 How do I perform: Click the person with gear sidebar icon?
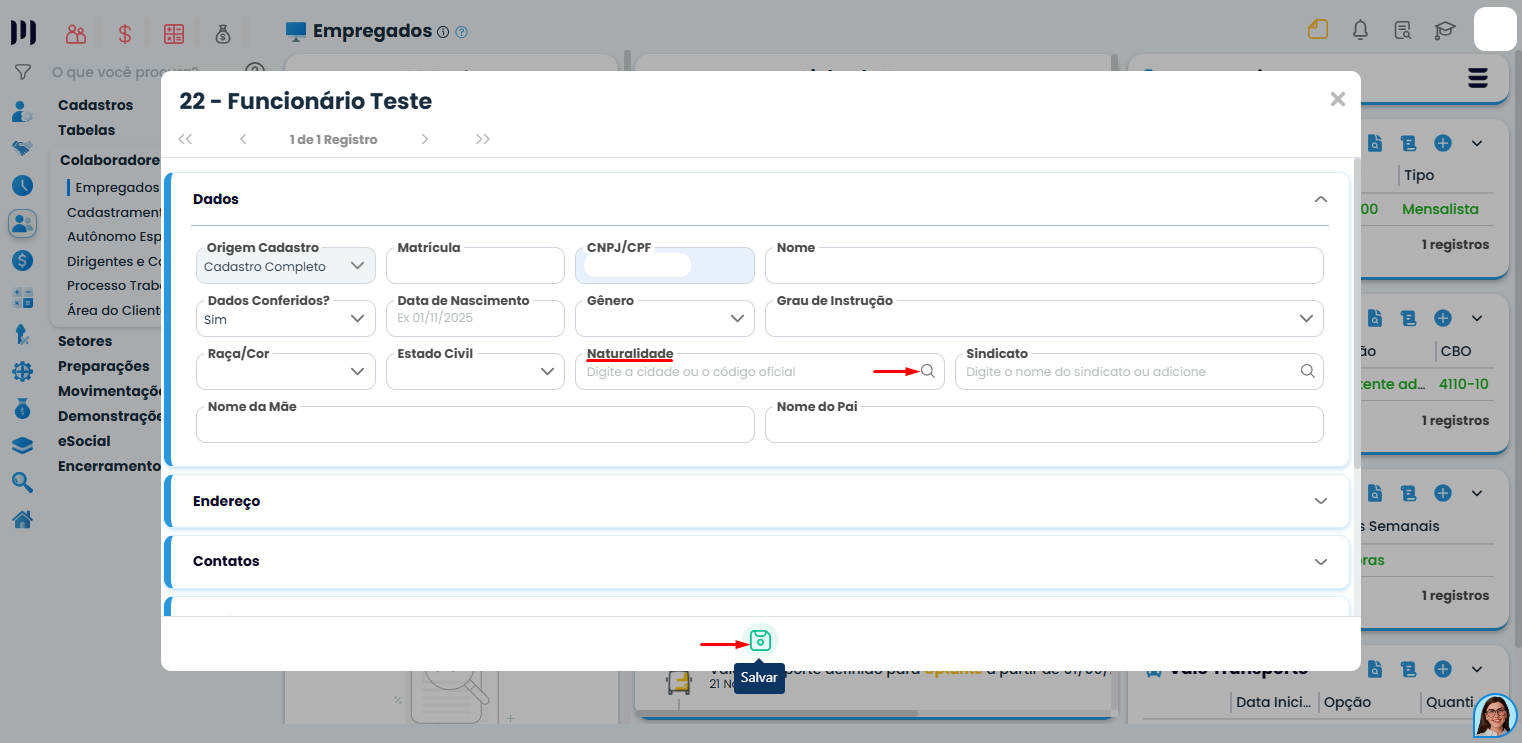(x=22, y=111)
